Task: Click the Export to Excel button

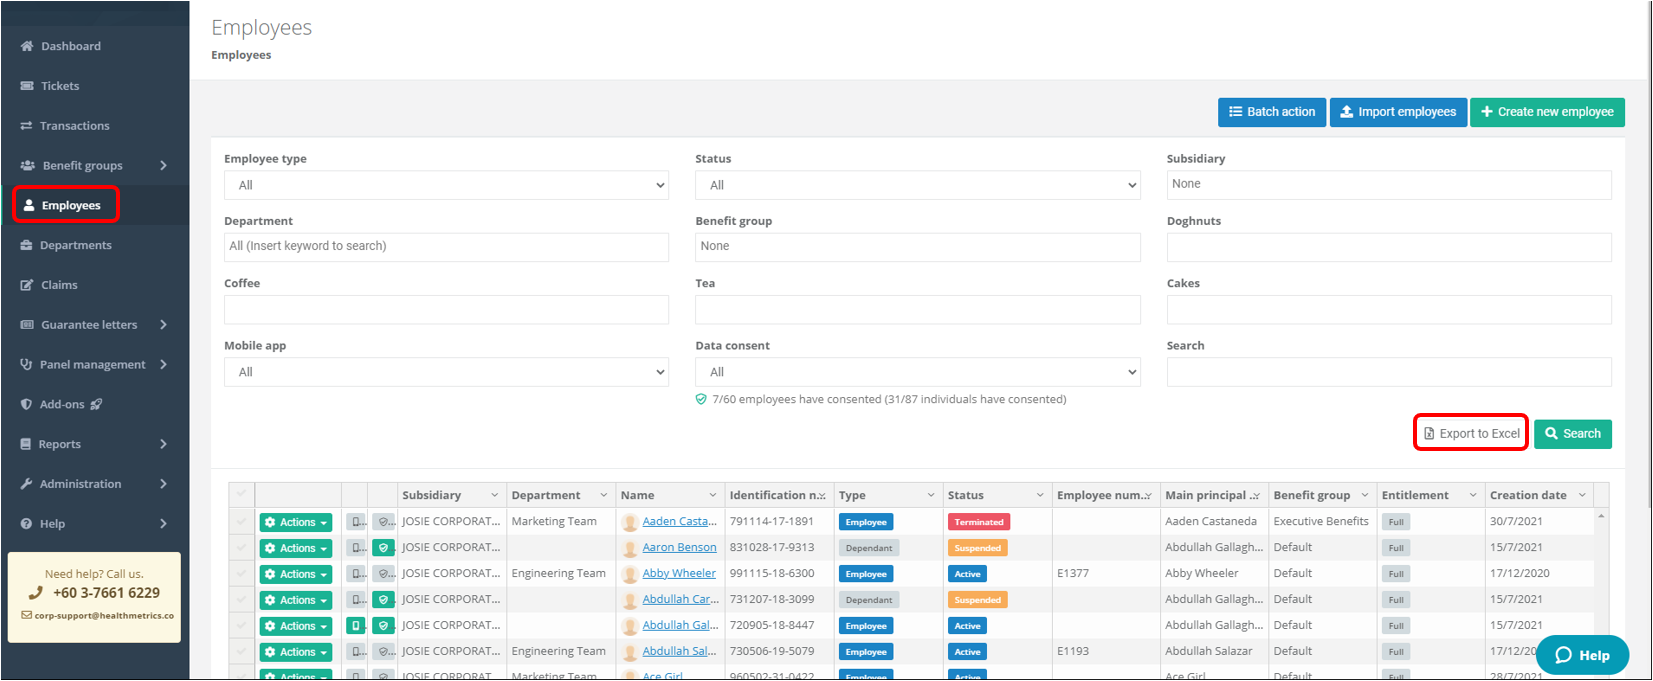Action: 1471,433
